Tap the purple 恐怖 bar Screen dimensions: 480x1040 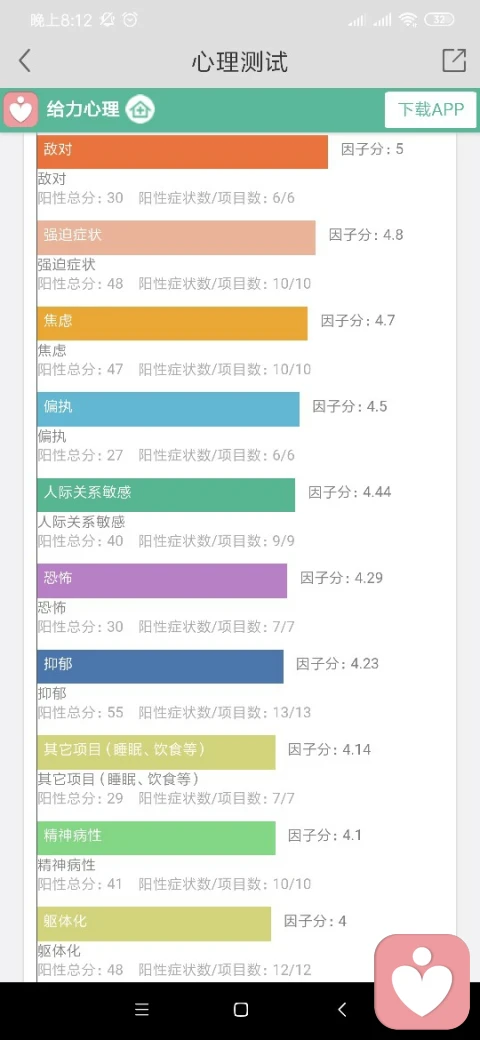pyautogui.click(x=162, y=580)
